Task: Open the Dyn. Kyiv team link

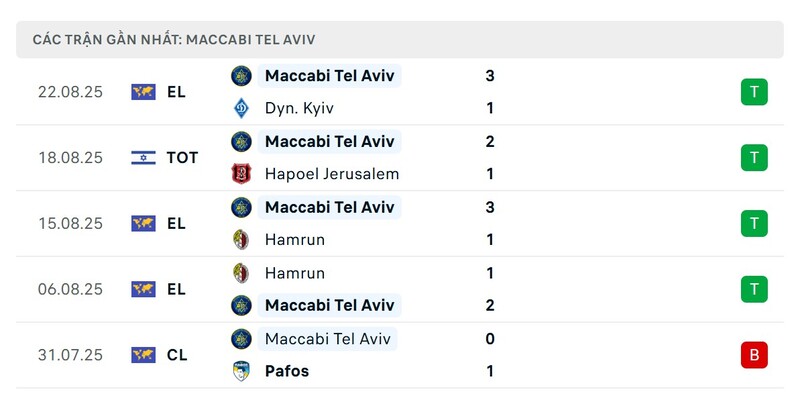Action: pos(299,108)
